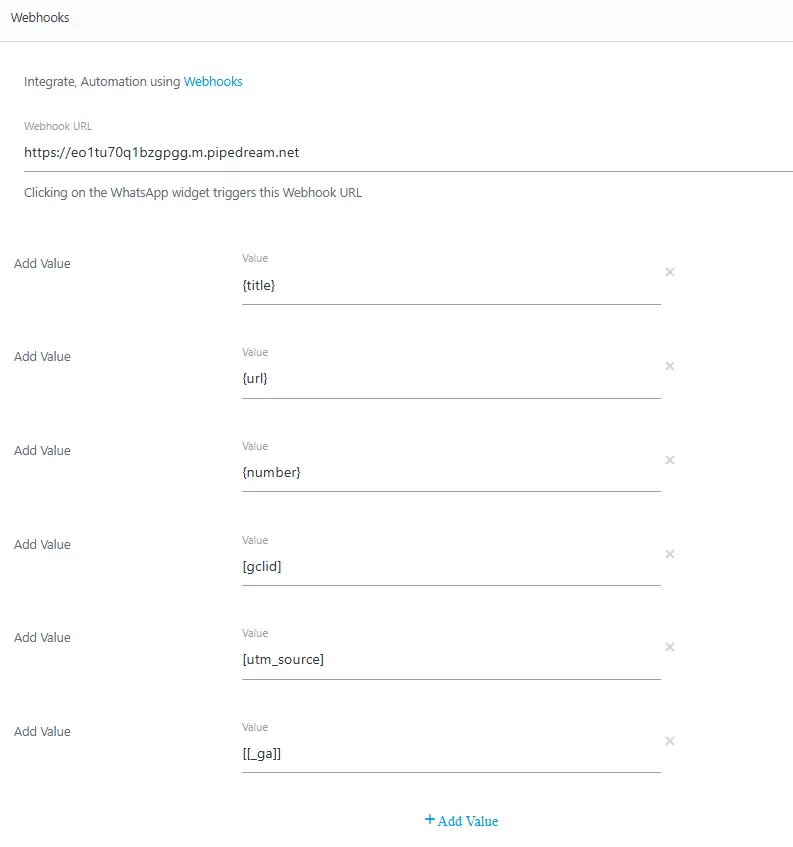The width and height of the screenshot is (793, 847).
Task: Click the 'Integrate, Automation using' text
Action: pos(102,82)
